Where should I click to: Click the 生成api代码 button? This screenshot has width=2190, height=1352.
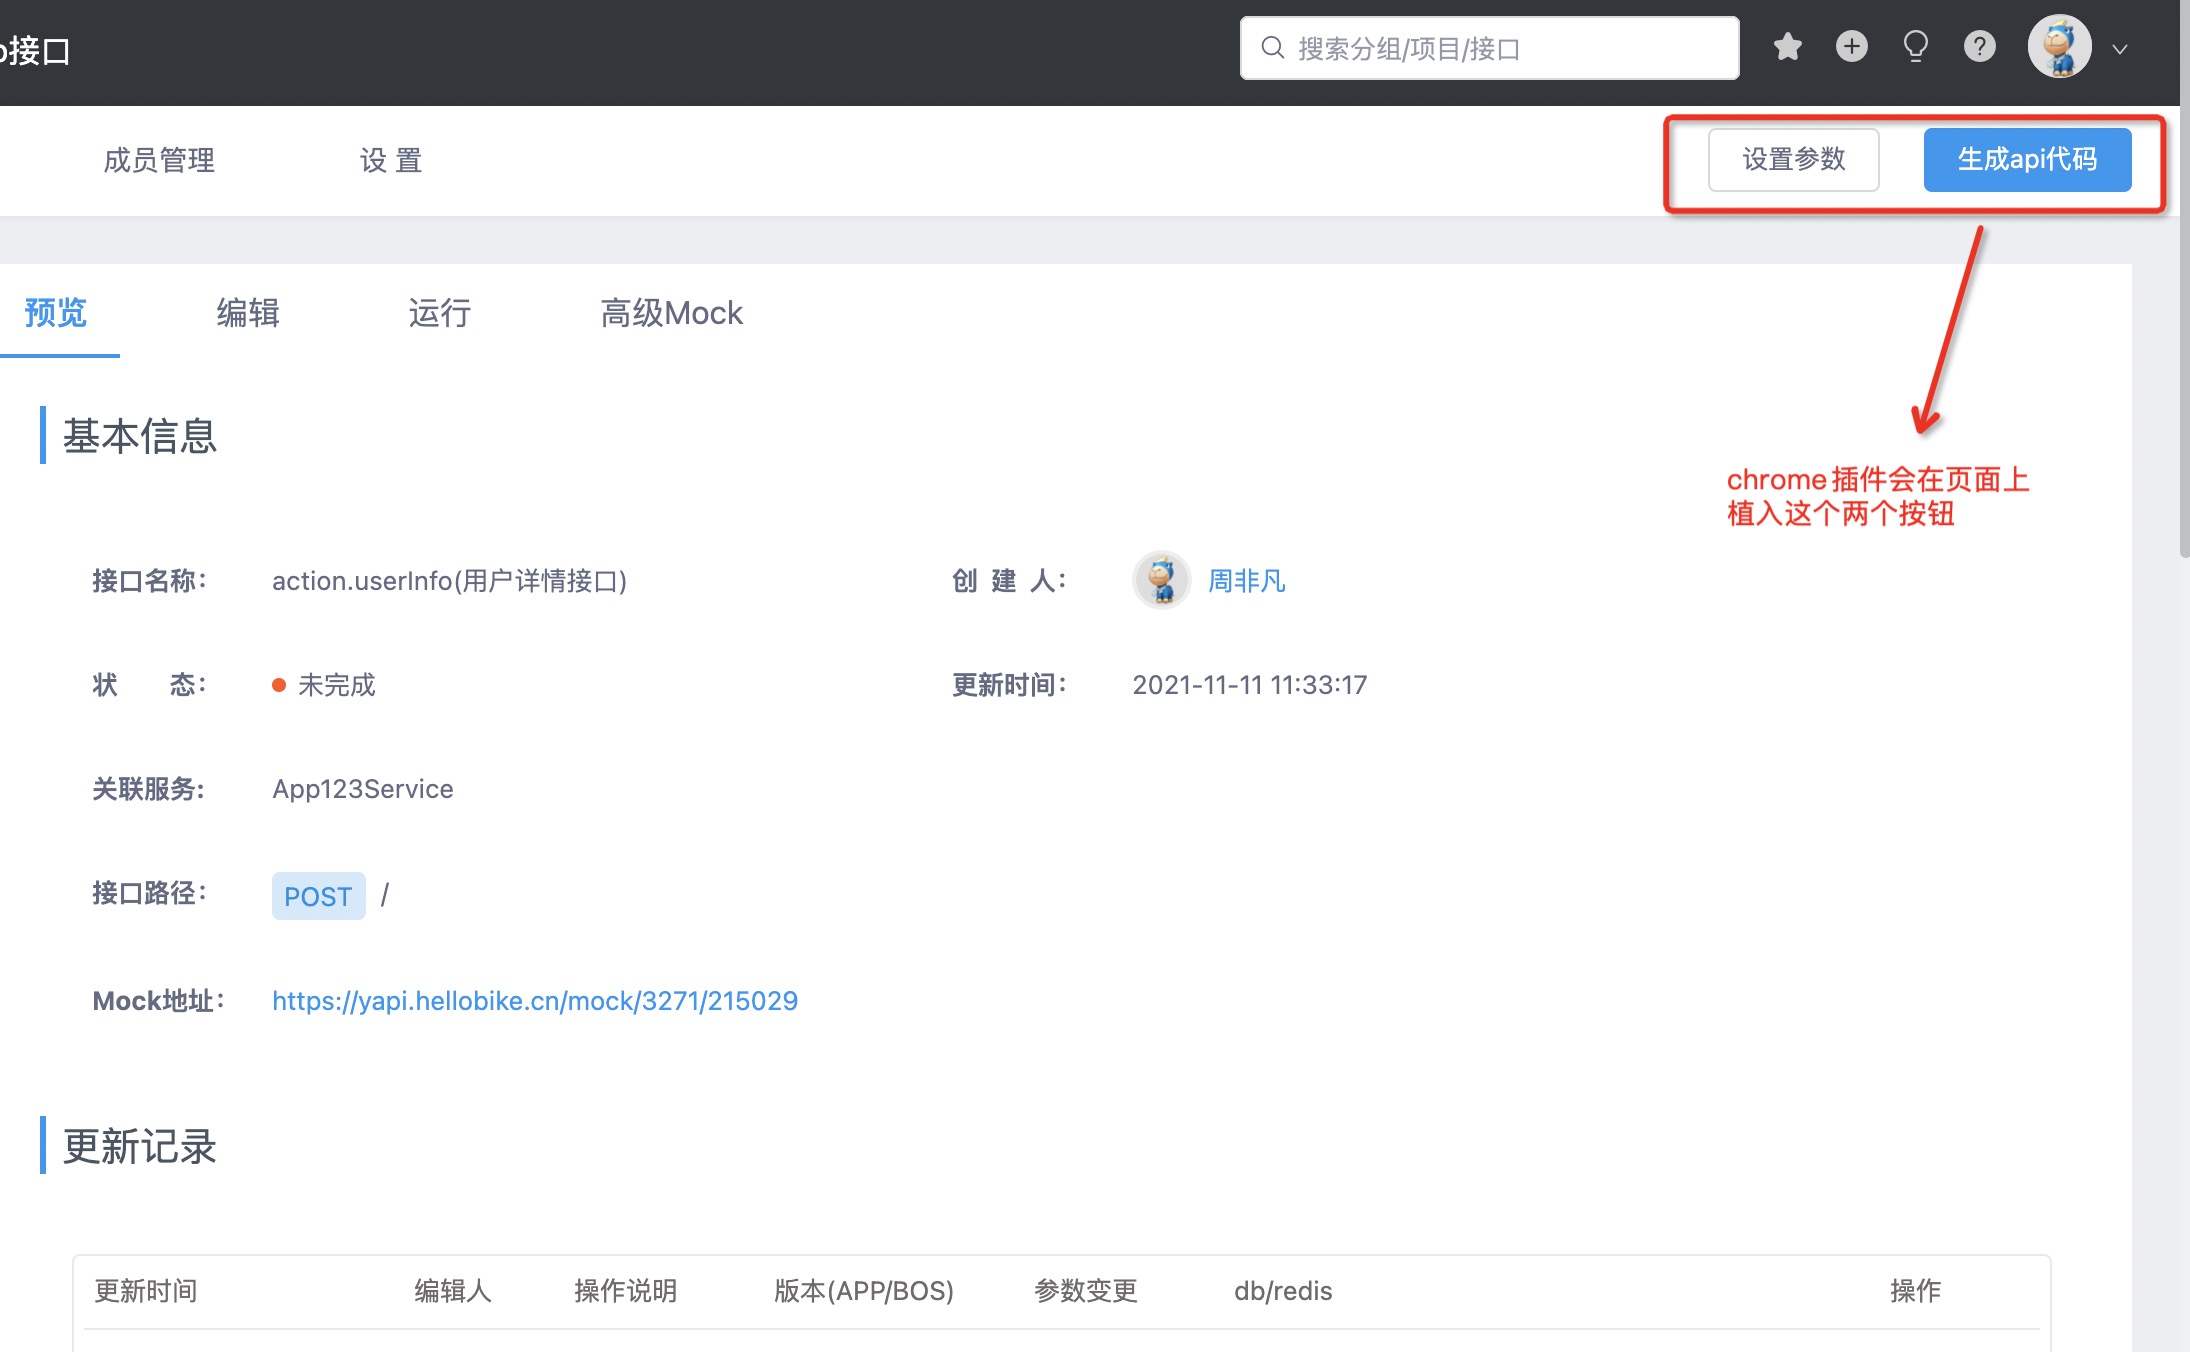[2027, 160]
